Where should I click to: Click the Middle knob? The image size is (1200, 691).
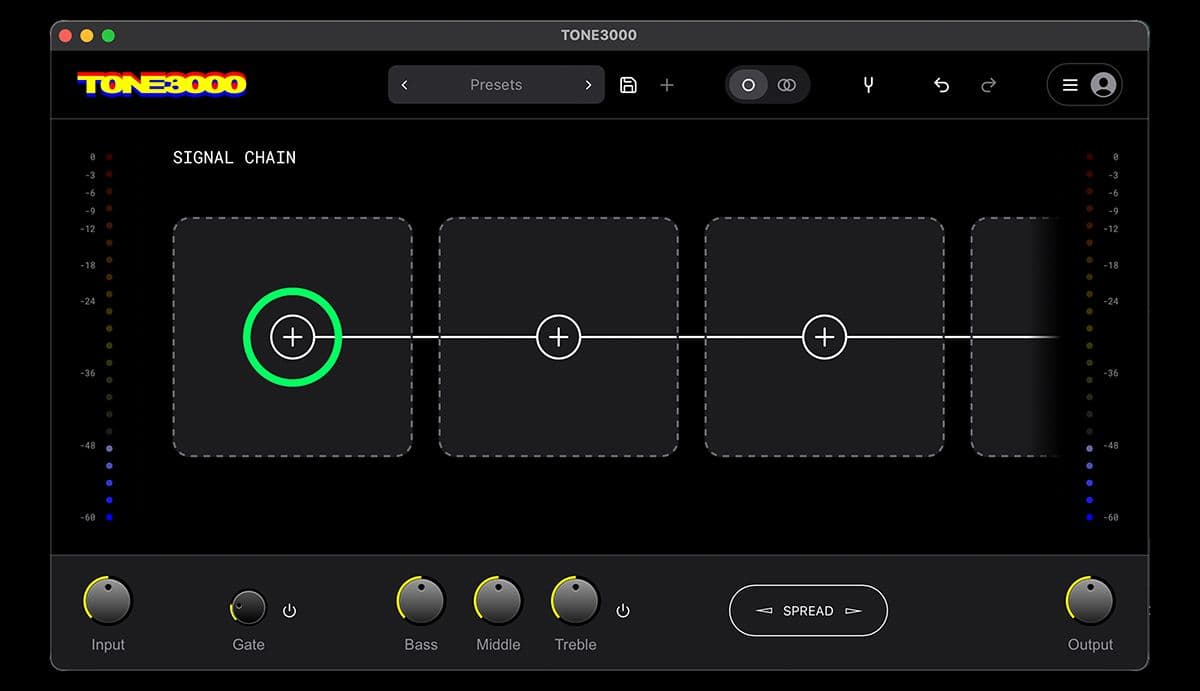click(498, 601)
